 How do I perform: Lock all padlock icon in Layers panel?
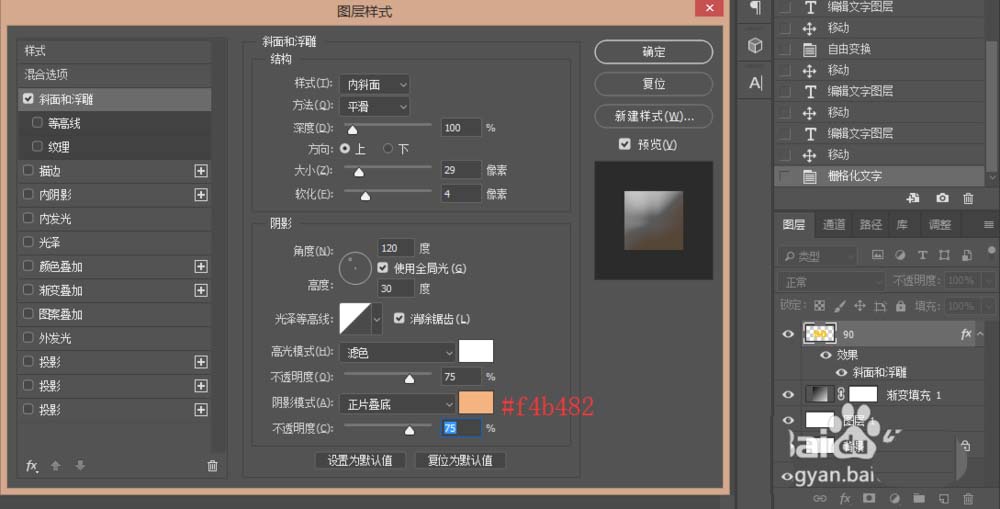point(901,306)
